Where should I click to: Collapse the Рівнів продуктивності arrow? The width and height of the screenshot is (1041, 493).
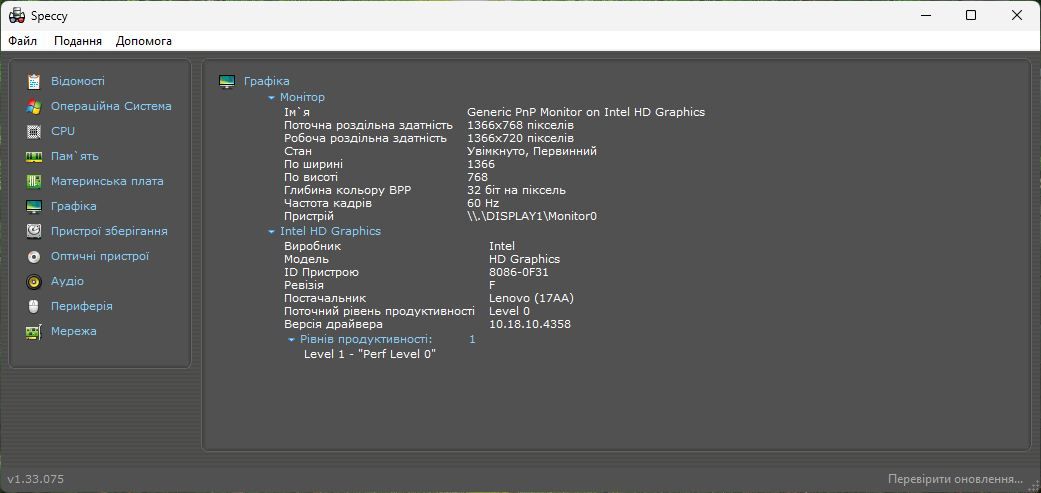[291, 340]
